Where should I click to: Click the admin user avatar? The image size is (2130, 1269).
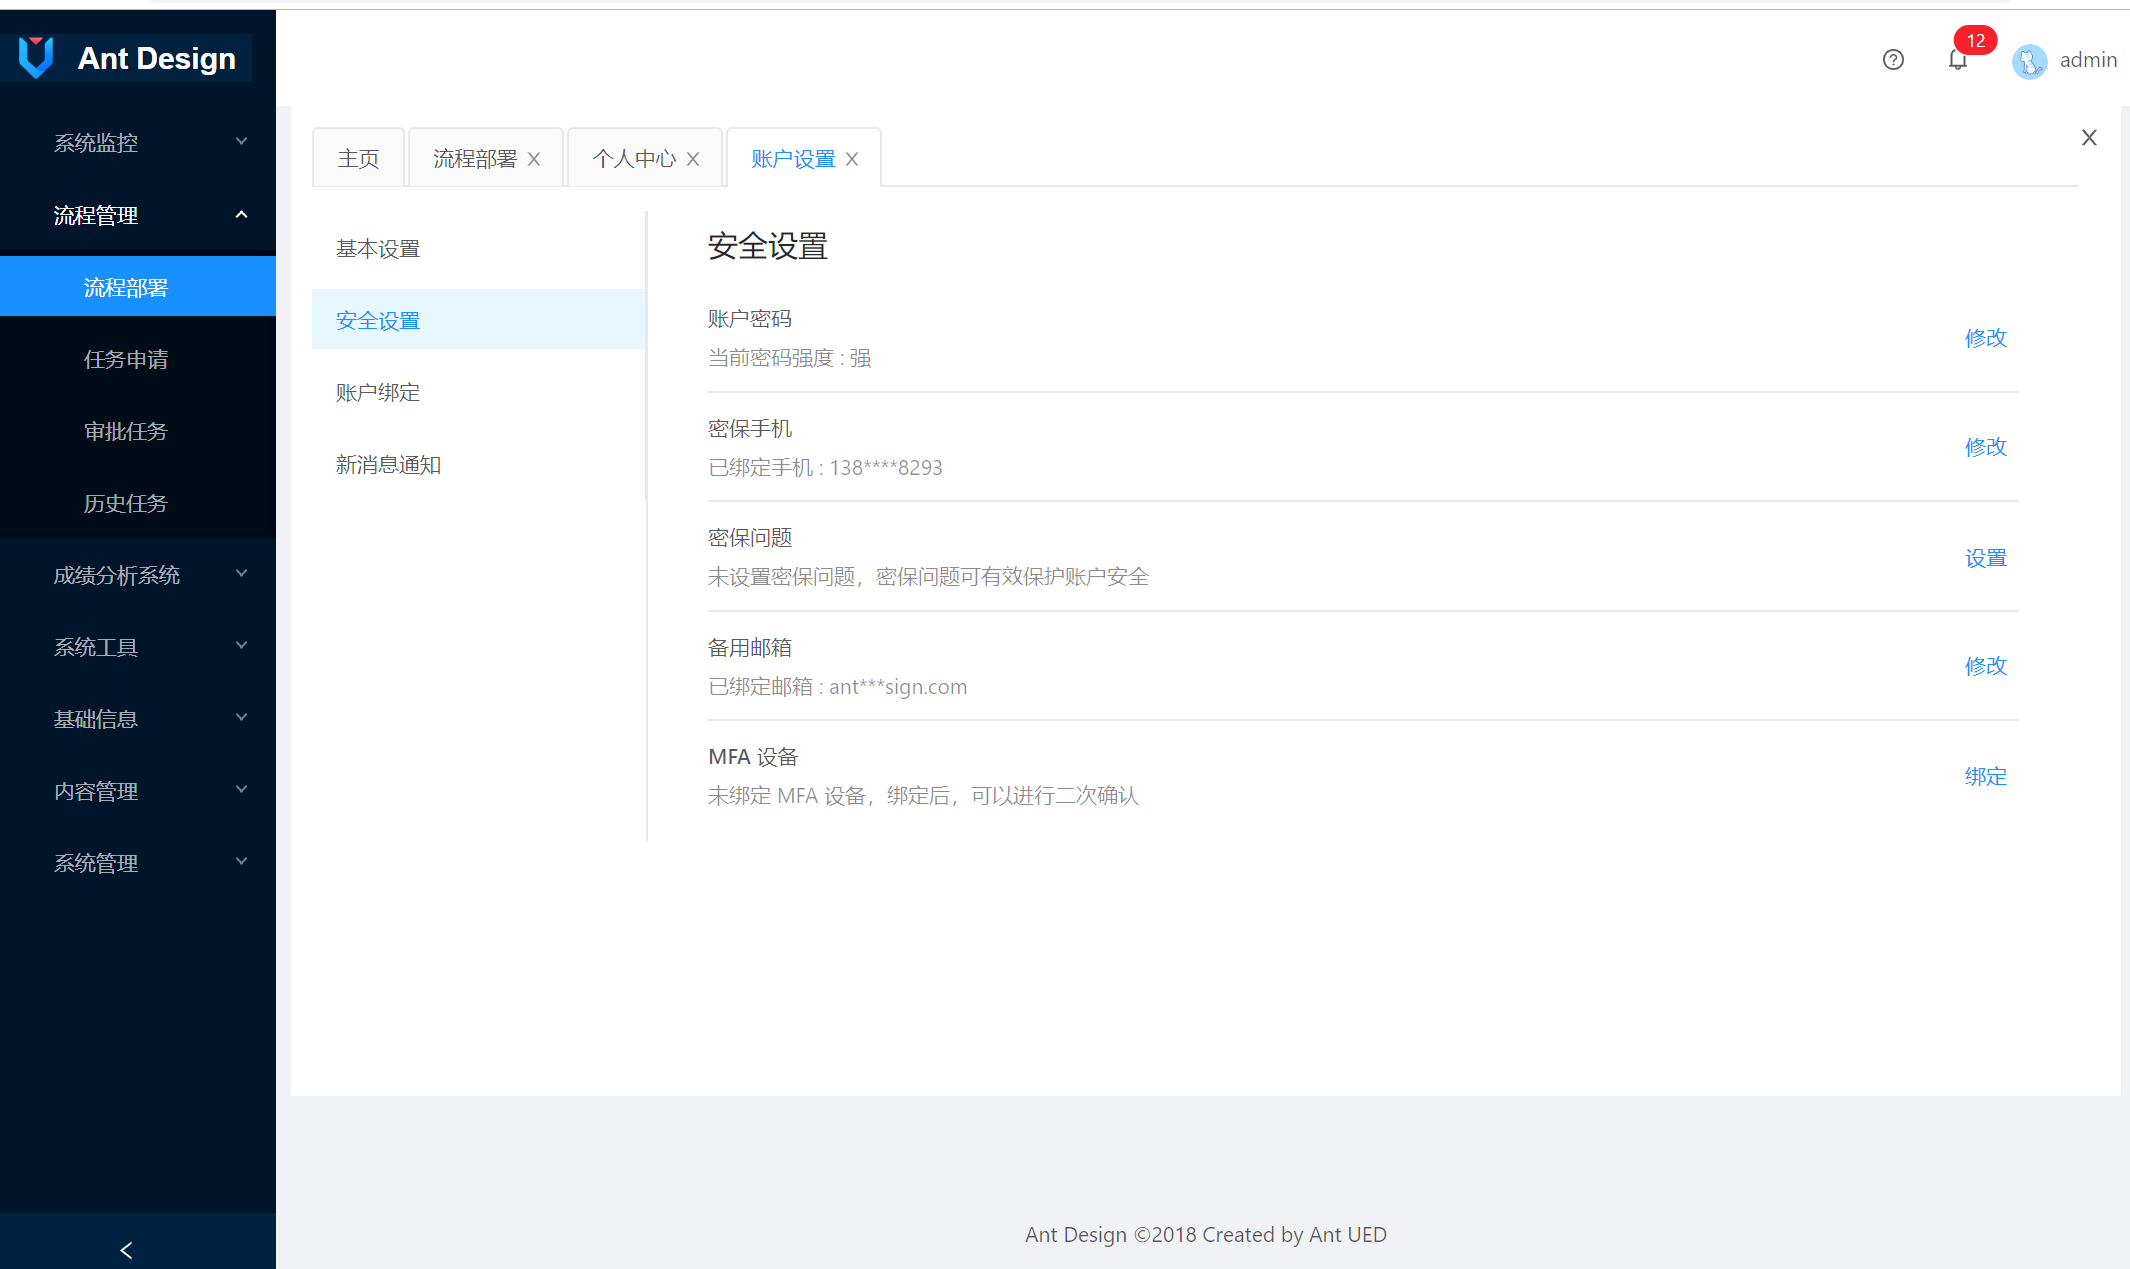[x=2029, y=62]
